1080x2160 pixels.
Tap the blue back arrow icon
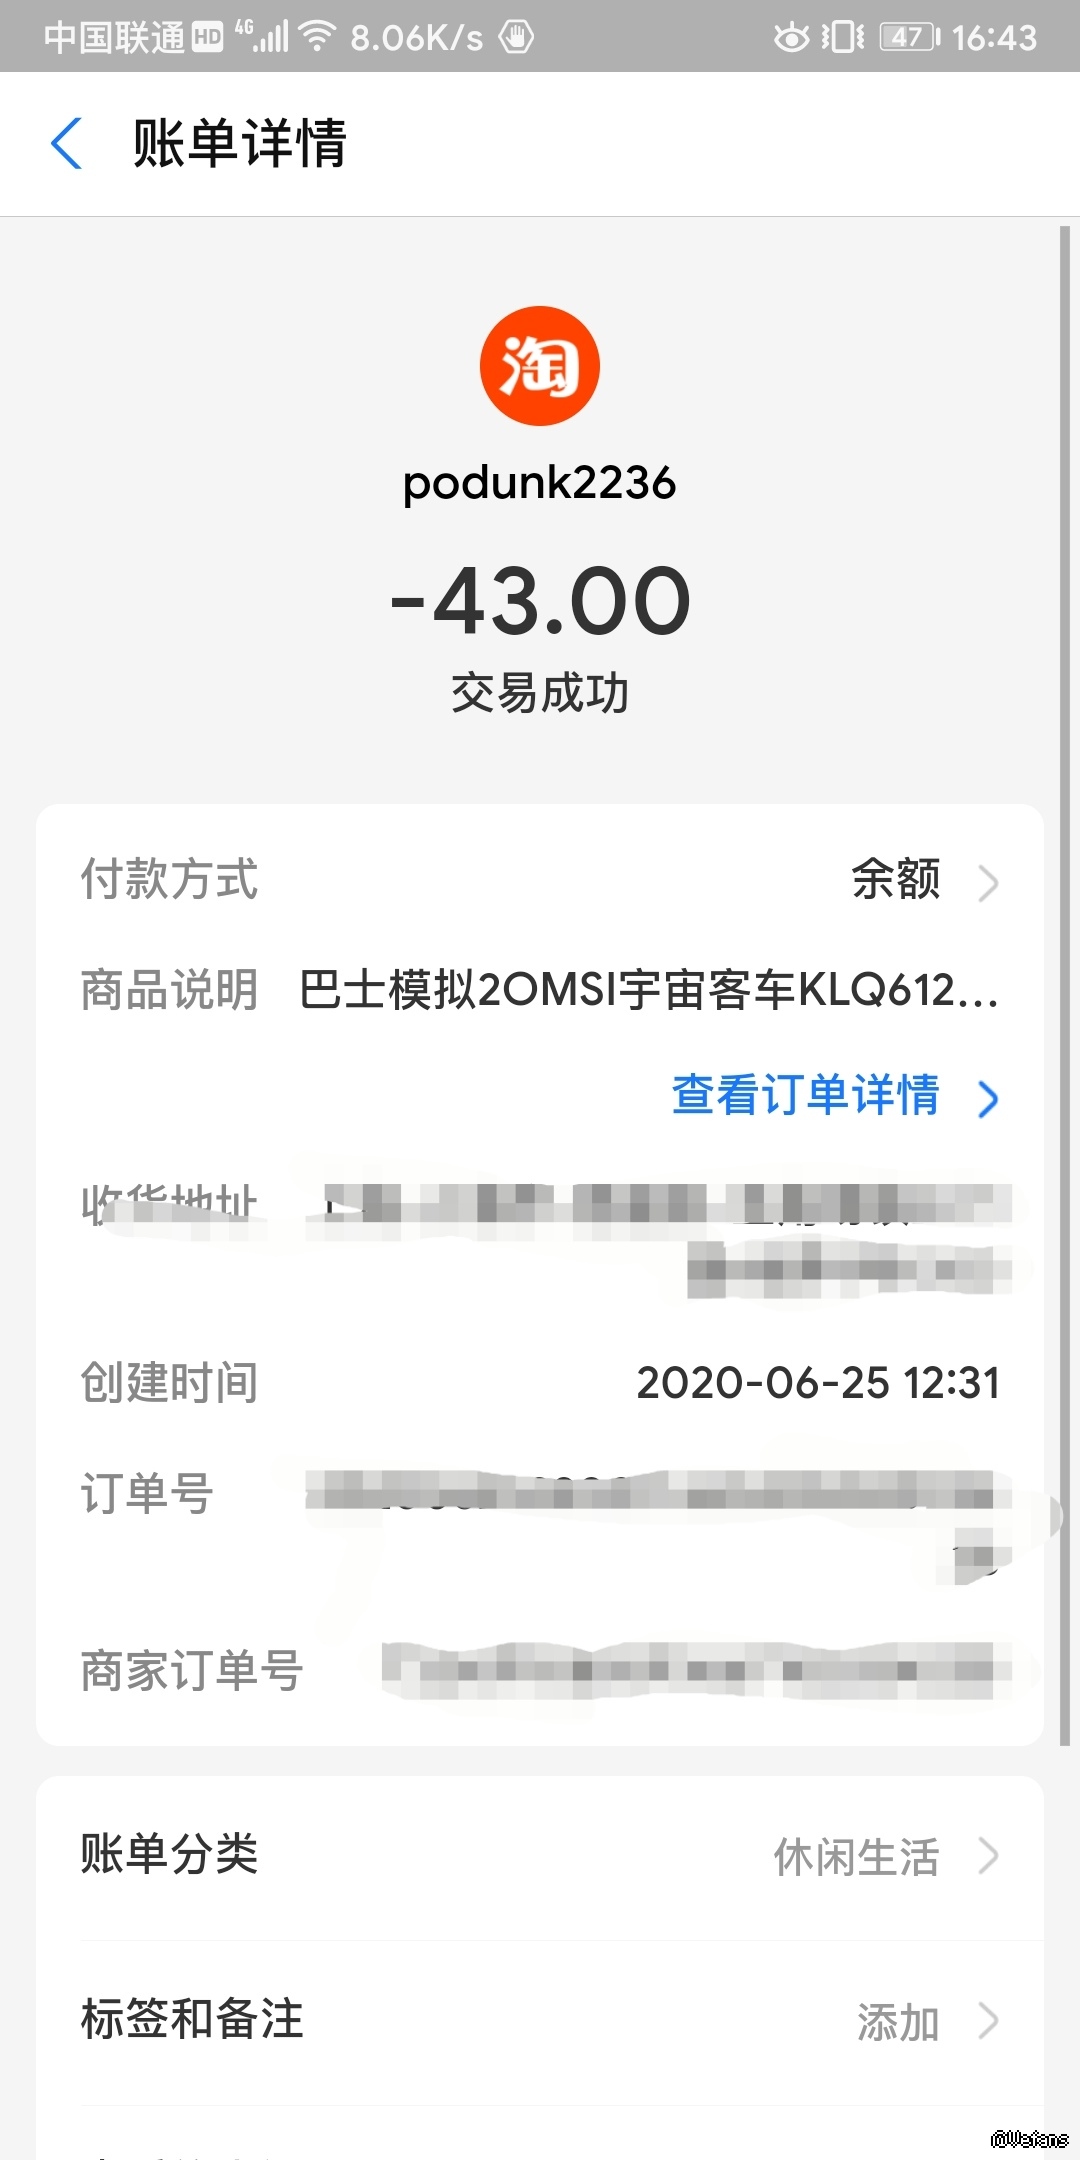66,143
